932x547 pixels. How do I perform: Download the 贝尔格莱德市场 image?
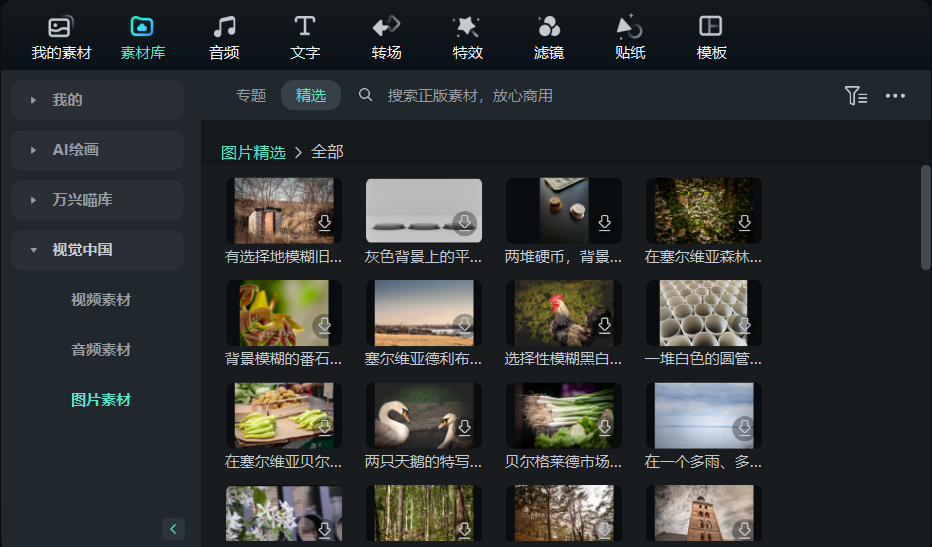point(604,427)
